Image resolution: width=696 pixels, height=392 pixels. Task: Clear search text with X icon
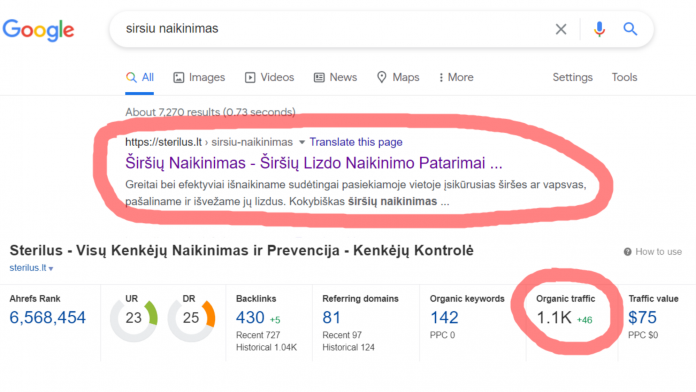point(561,29)
